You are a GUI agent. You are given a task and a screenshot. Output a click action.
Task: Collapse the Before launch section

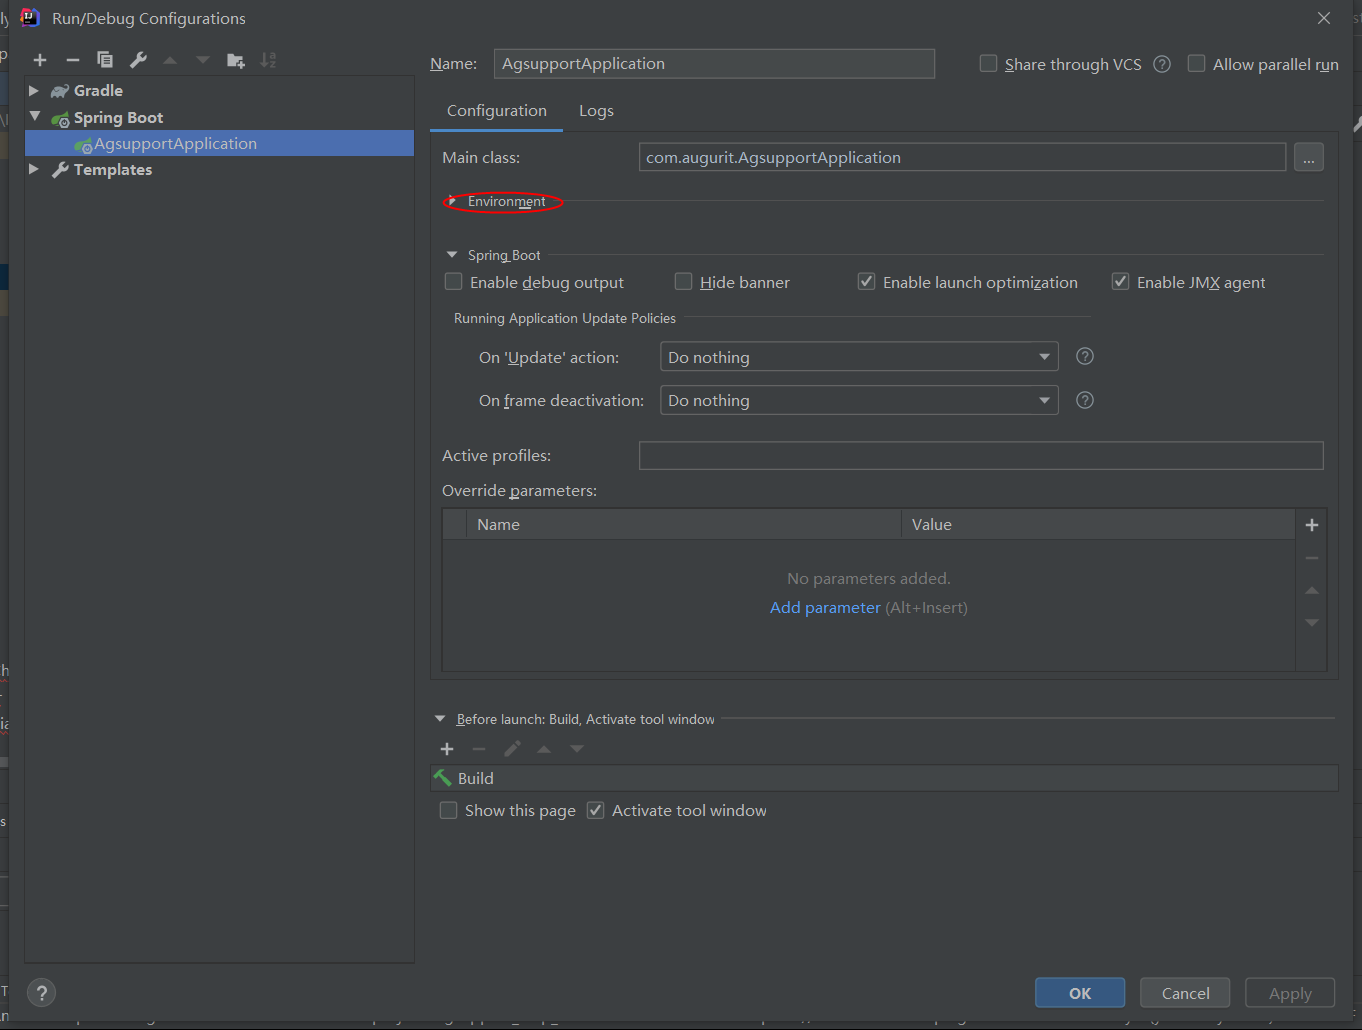click(x=440, y=719)
